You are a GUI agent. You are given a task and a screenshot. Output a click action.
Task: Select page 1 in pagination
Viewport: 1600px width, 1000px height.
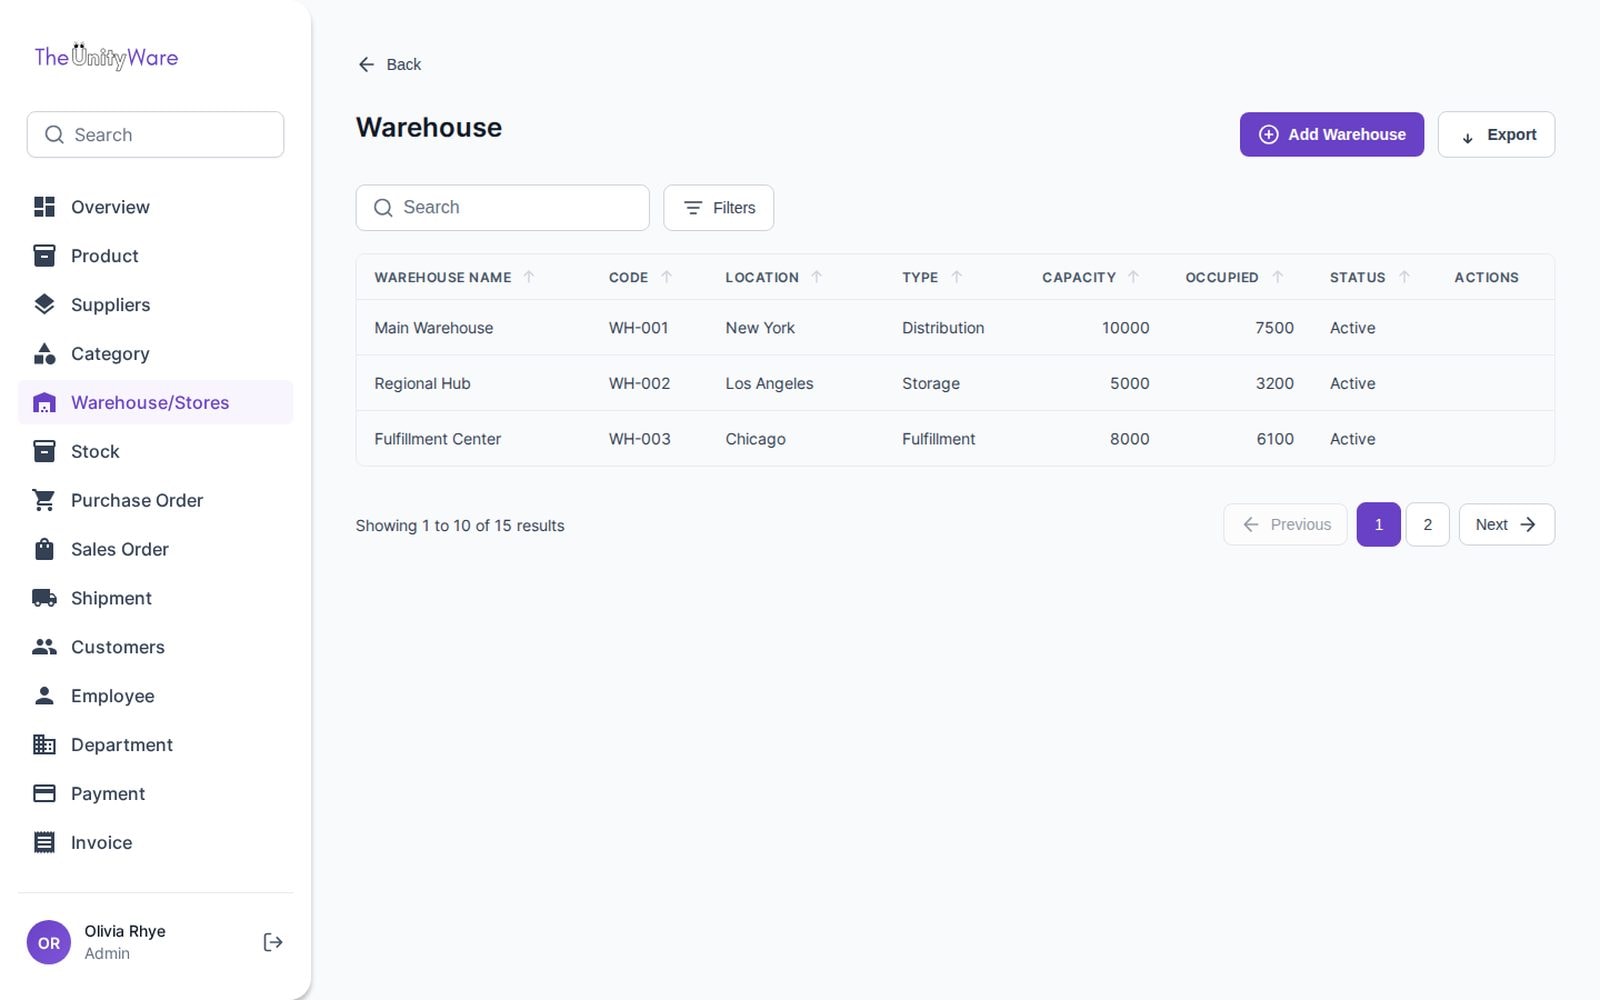click(x=1379, y=525)
